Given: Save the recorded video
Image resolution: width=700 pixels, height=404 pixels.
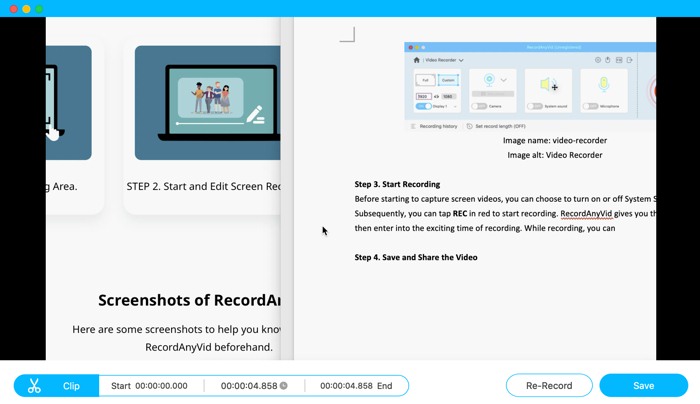Looking at the screenshot, I should point(643,385).
